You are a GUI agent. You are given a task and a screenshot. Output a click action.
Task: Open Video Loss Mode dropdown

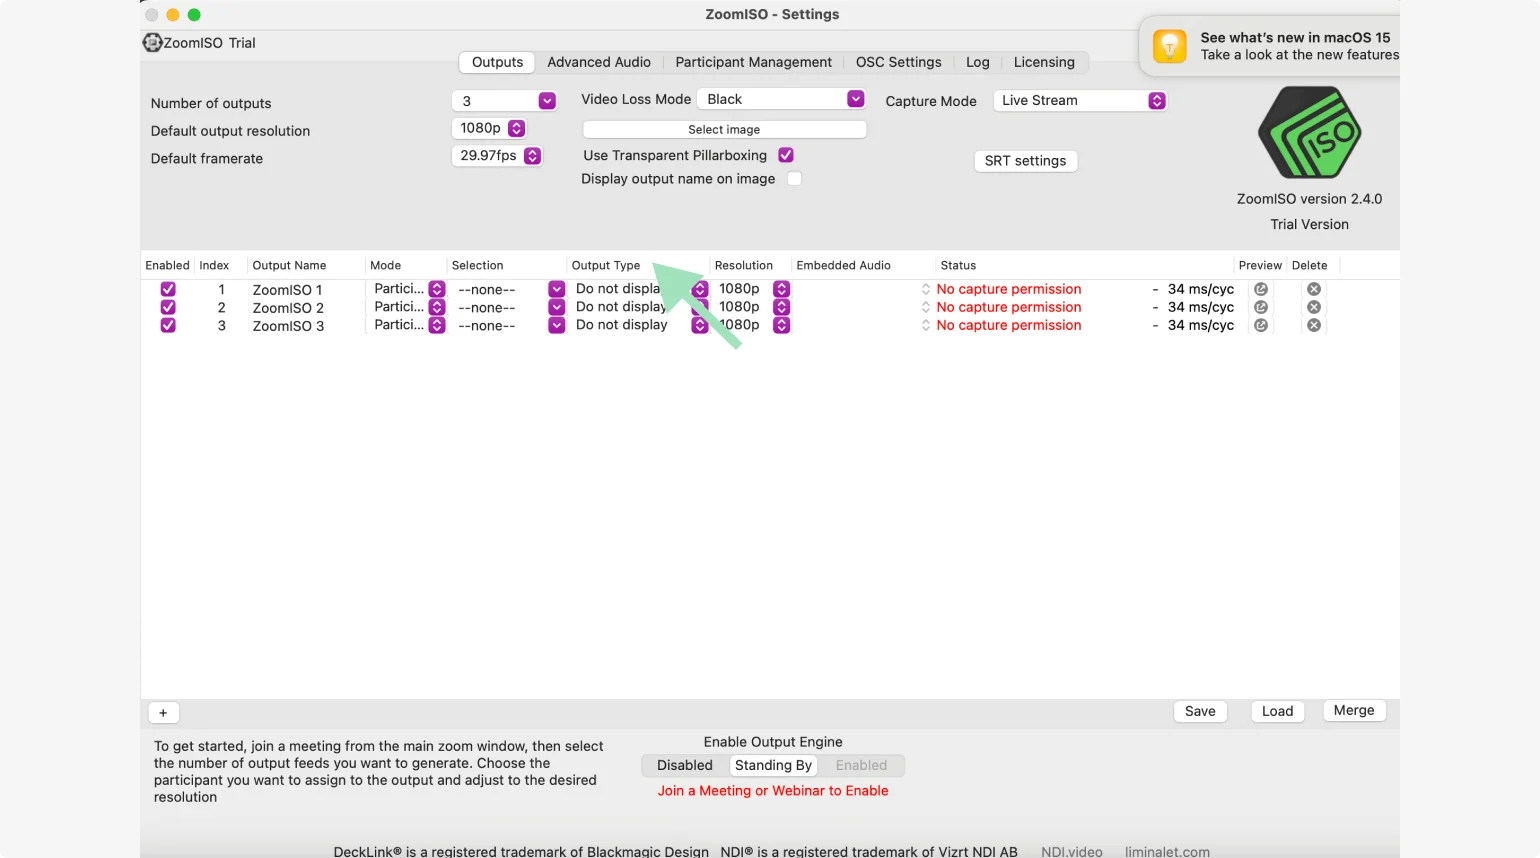tap(782, 99)
